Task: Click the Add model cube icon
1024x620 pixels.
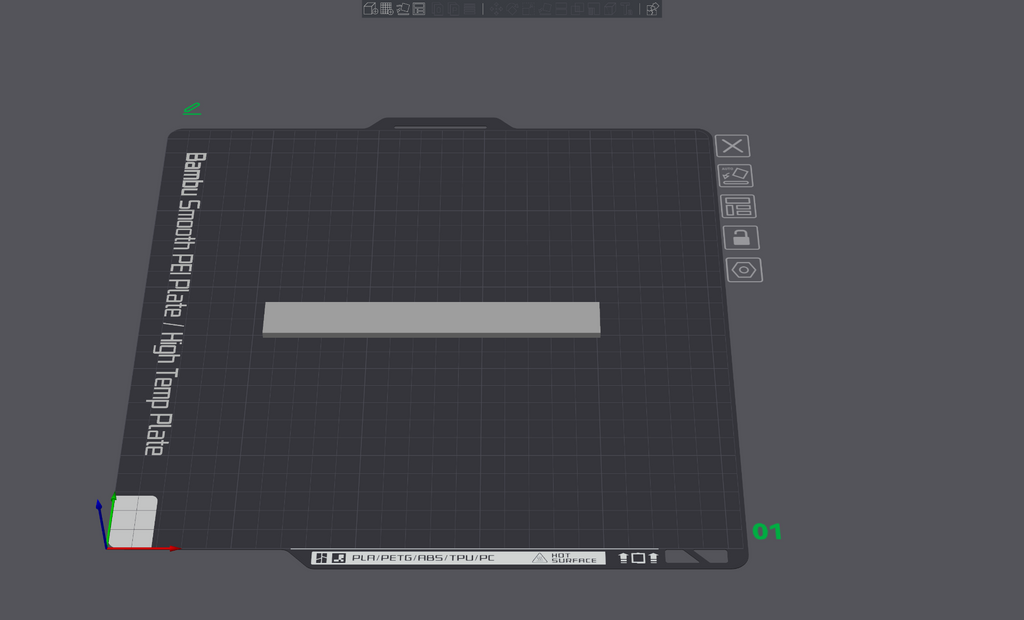Action: [x=370, y=8]
